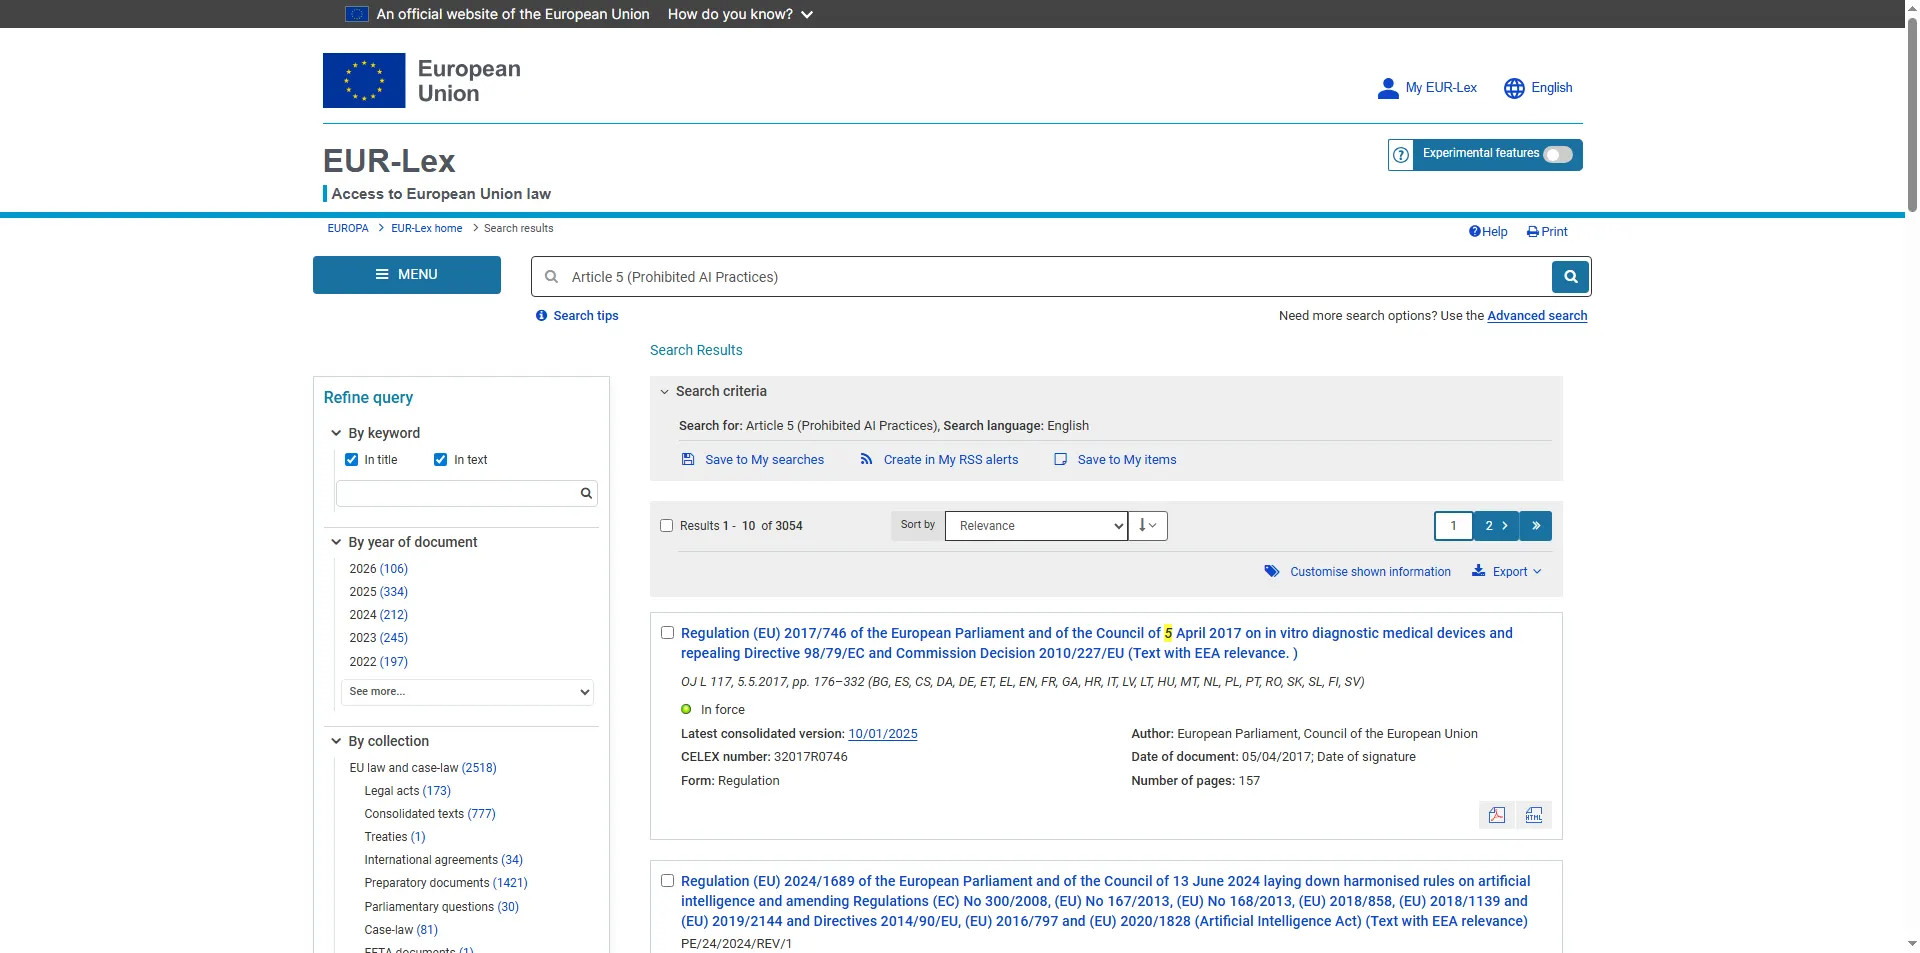Click the EUR-Lex site title
The height and width of the screenshot is (953, 1920).
click(x=389, y=161)
